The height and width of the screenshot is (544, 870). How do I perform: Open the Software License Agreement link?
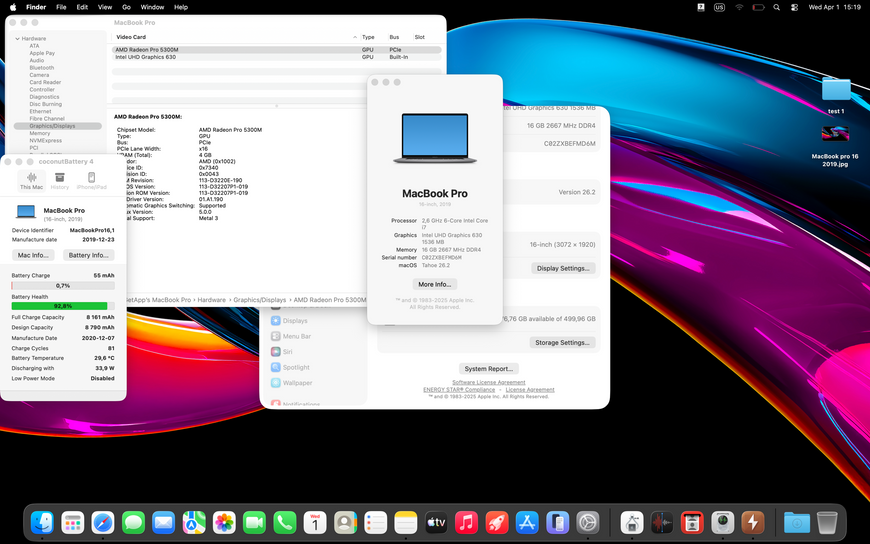[x=488, y=382]
